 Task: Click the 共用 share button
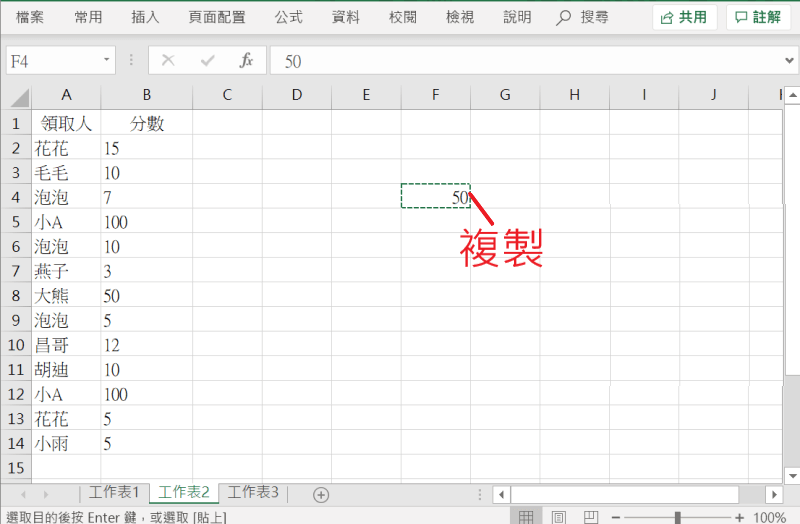684,17
